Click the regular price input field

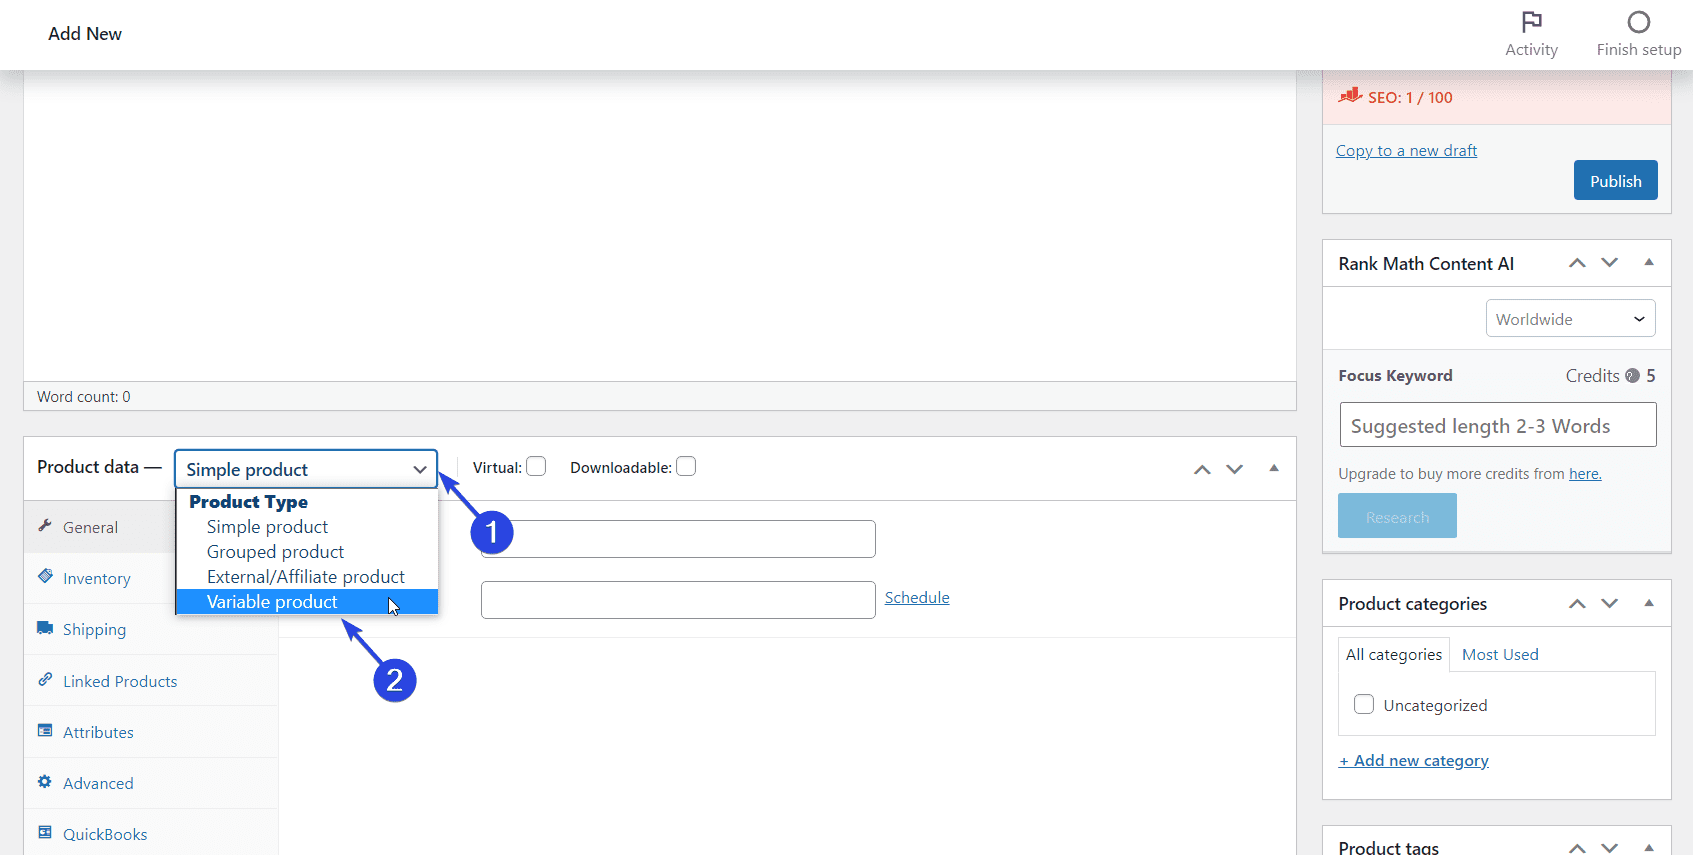coord(678,539)
